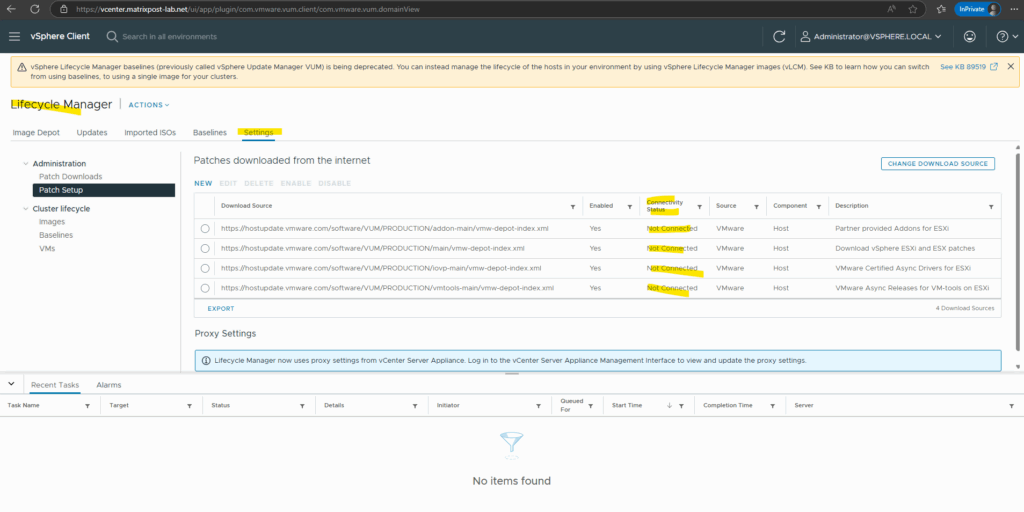Viewport: 1024px width, 512px height.
Task: Click NEW to add a download source
Action: pyautogui.click(x=203, y=184)
